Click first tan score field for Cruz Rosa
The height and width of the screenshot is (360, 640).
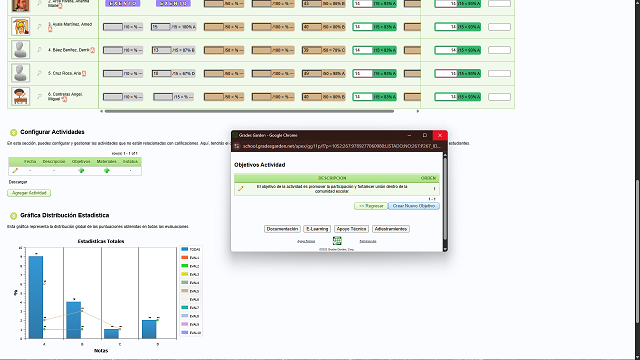point(213,73)
